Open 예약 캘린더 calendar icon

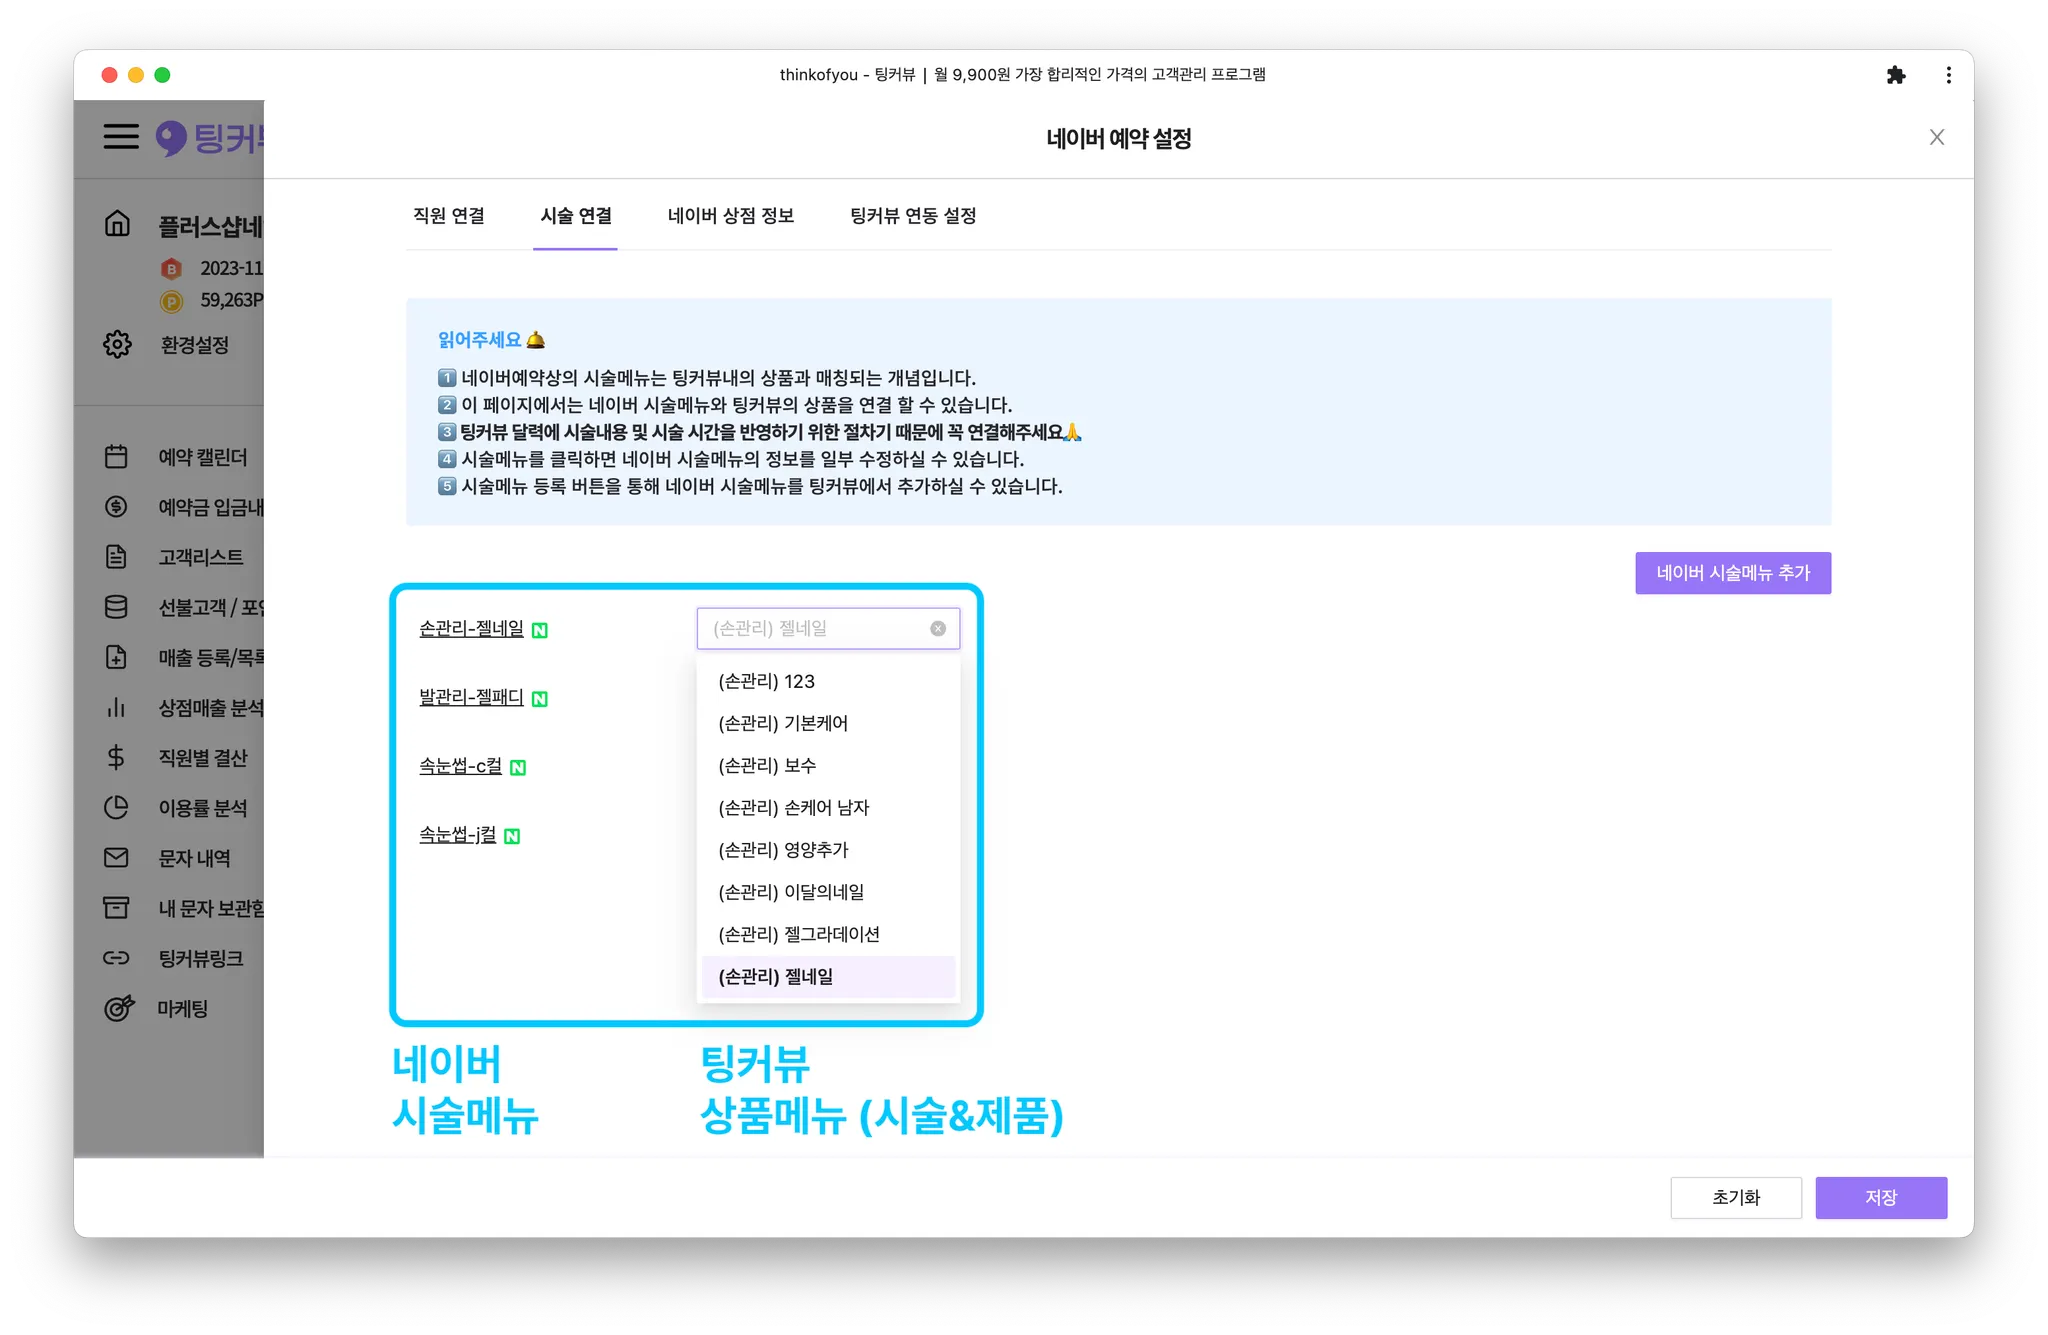tap(116, 457)
